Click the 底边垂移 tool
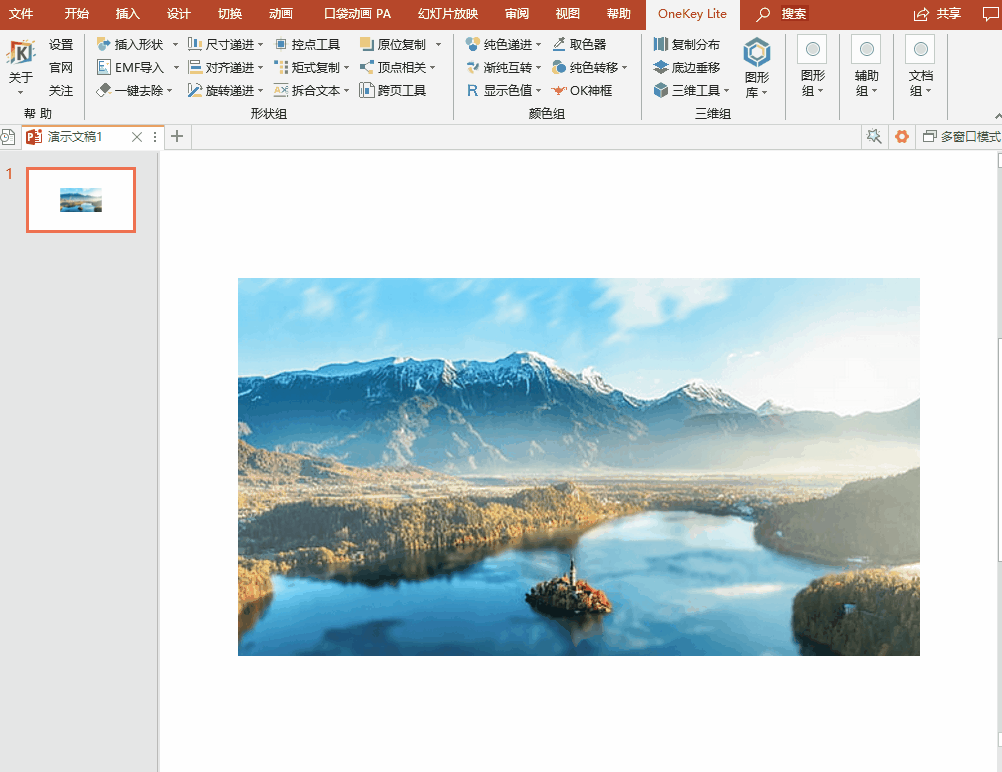1002x772 pixels. point(687,67)
